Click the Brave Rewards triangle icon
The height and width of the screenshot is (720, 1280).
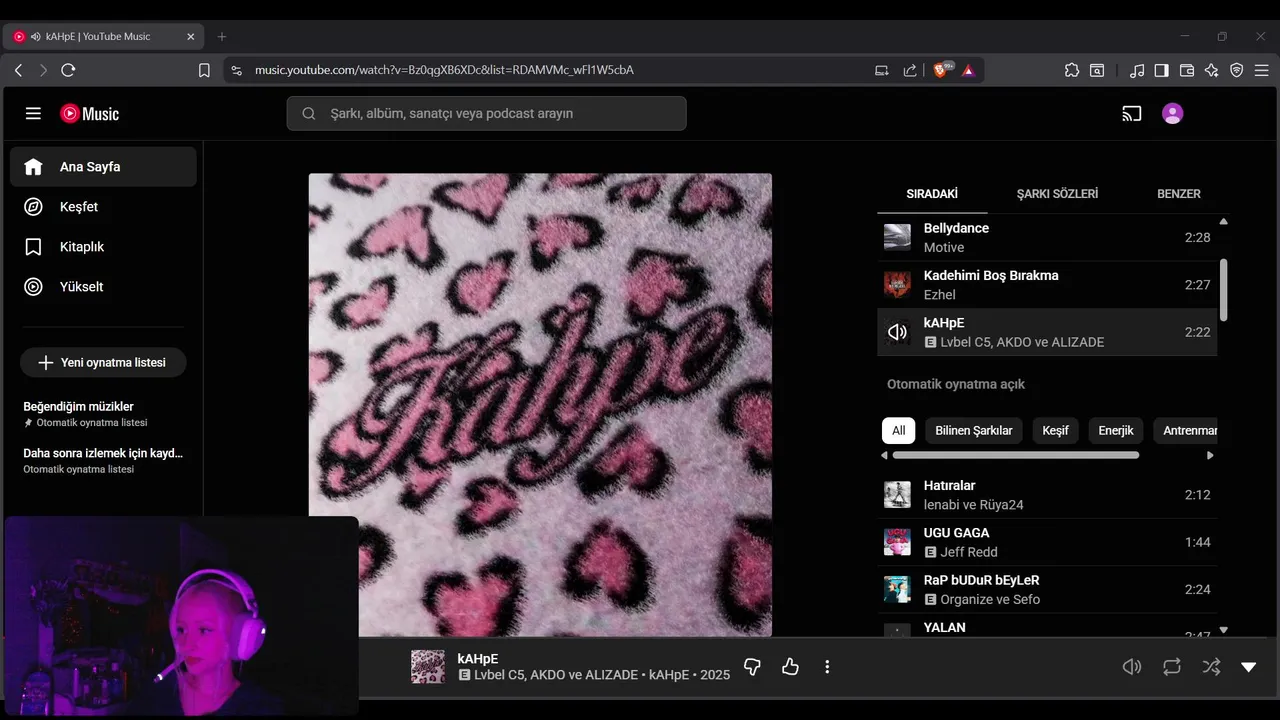(x=968, y=70)
